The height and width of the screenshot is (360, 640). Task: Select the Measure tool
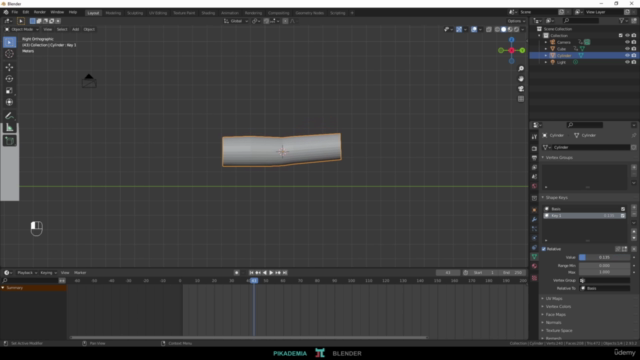click(x=9, y=128)
